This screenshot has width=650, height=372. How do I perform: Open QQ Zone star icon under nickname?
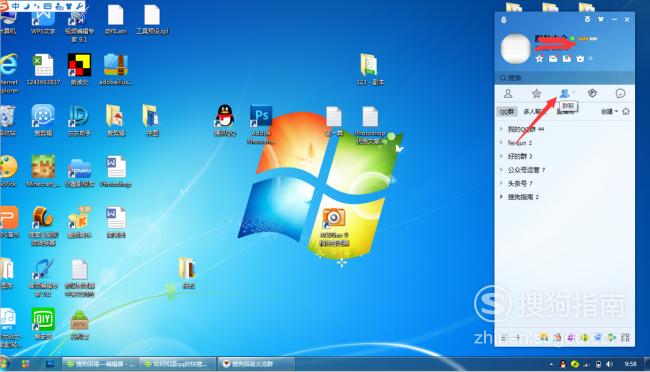point(539,59)
